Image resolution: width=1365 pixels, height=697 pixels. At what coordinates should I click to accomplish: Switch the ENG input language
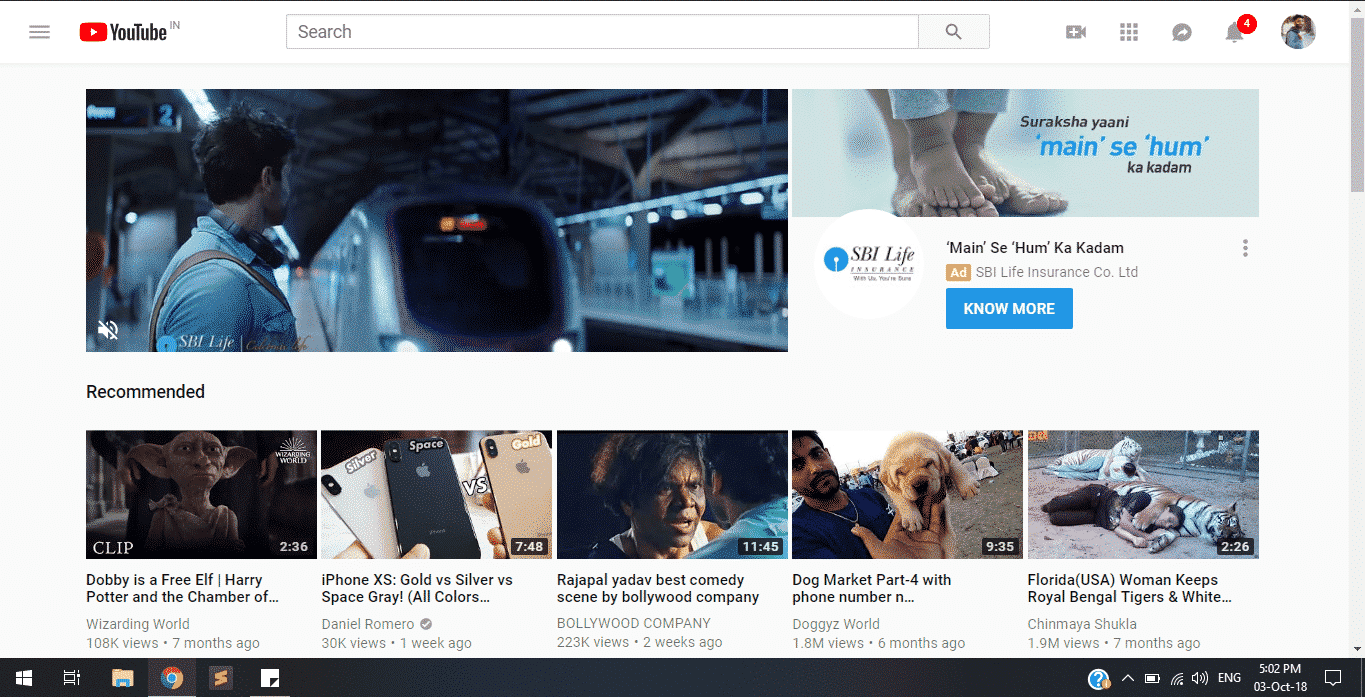coord(1229,678)
